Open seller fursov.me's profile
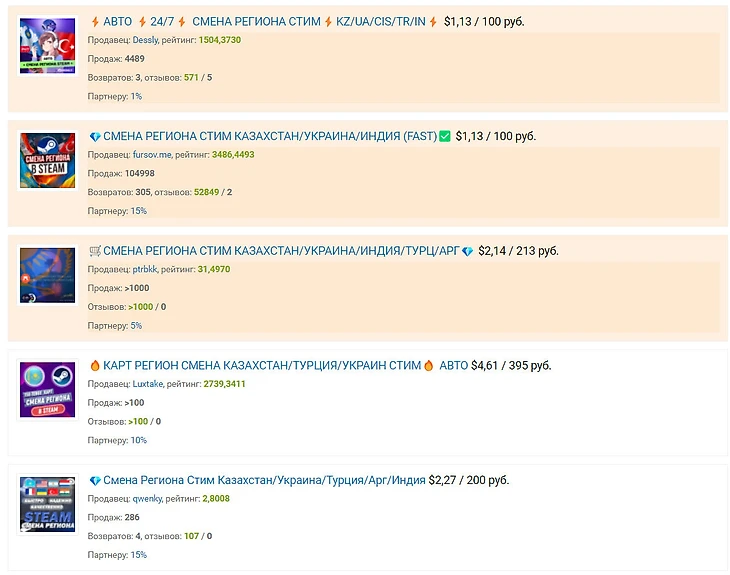The image size is (730, 575). click(x=152, y=155)
